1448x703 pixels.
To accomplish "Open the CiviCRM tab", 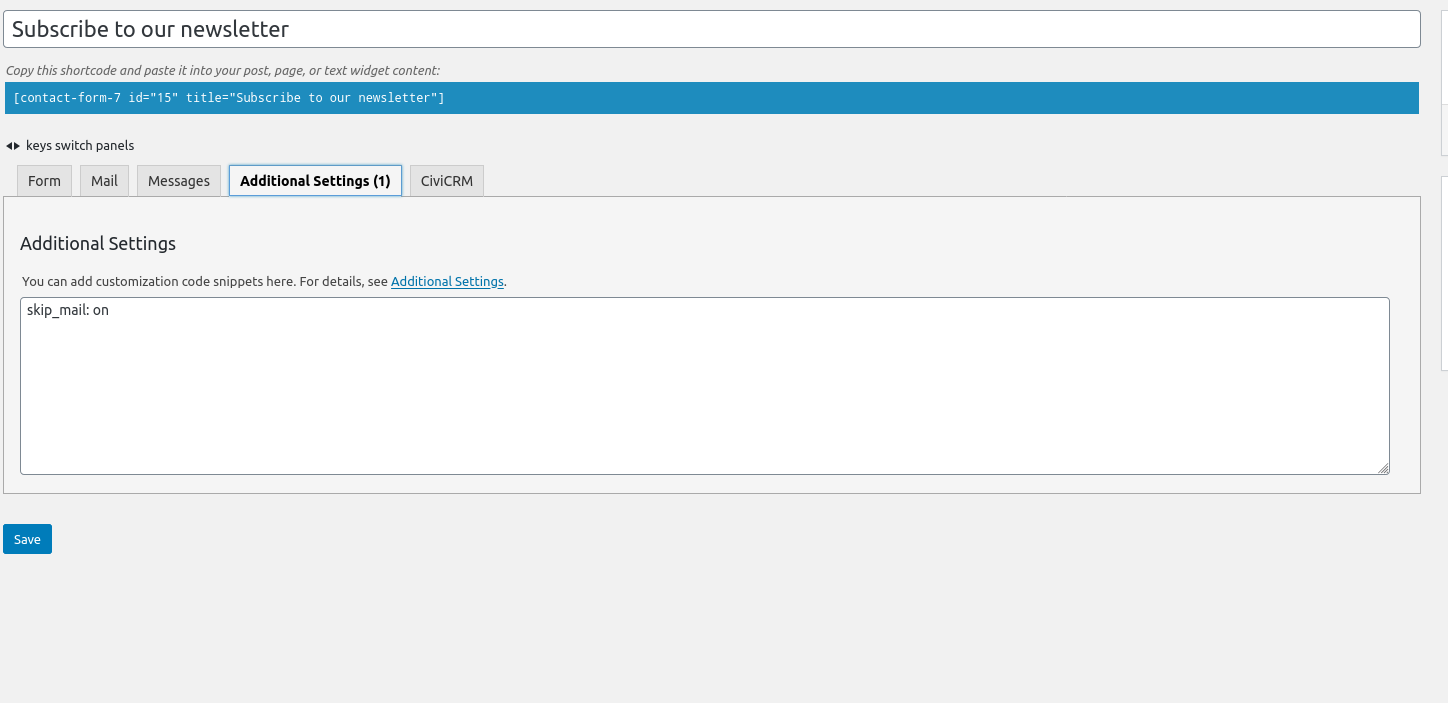I will coord(447,181).
